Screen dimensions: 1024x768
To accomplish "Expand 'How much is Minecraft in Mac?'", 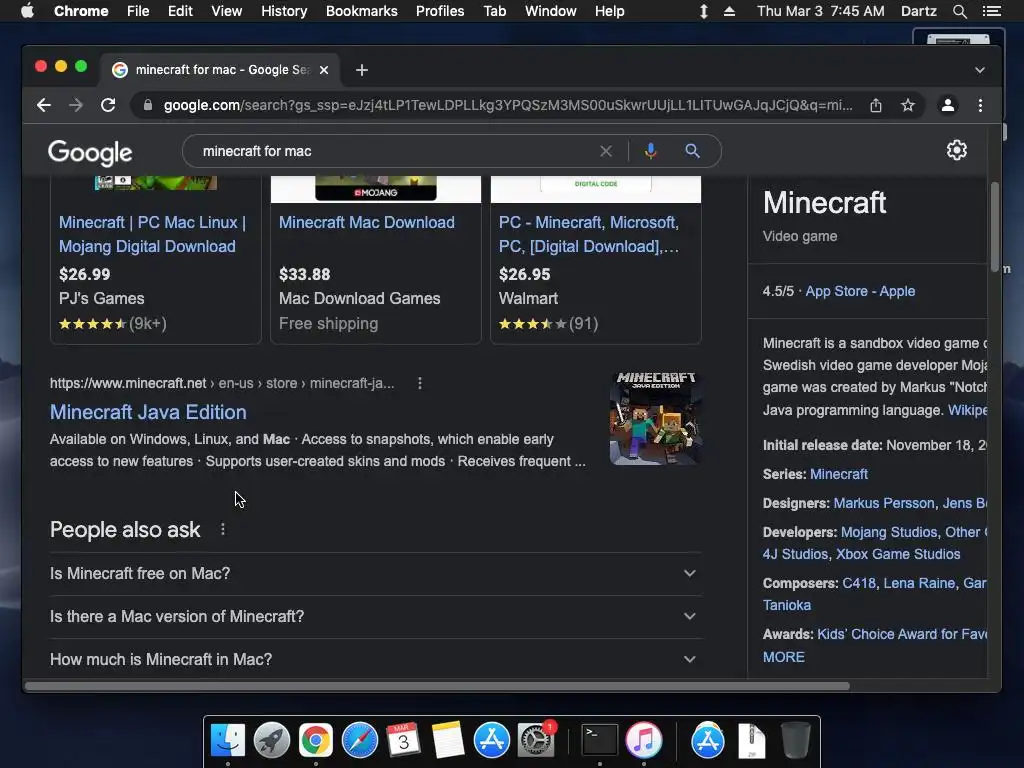I will click(x=376, y=660).
